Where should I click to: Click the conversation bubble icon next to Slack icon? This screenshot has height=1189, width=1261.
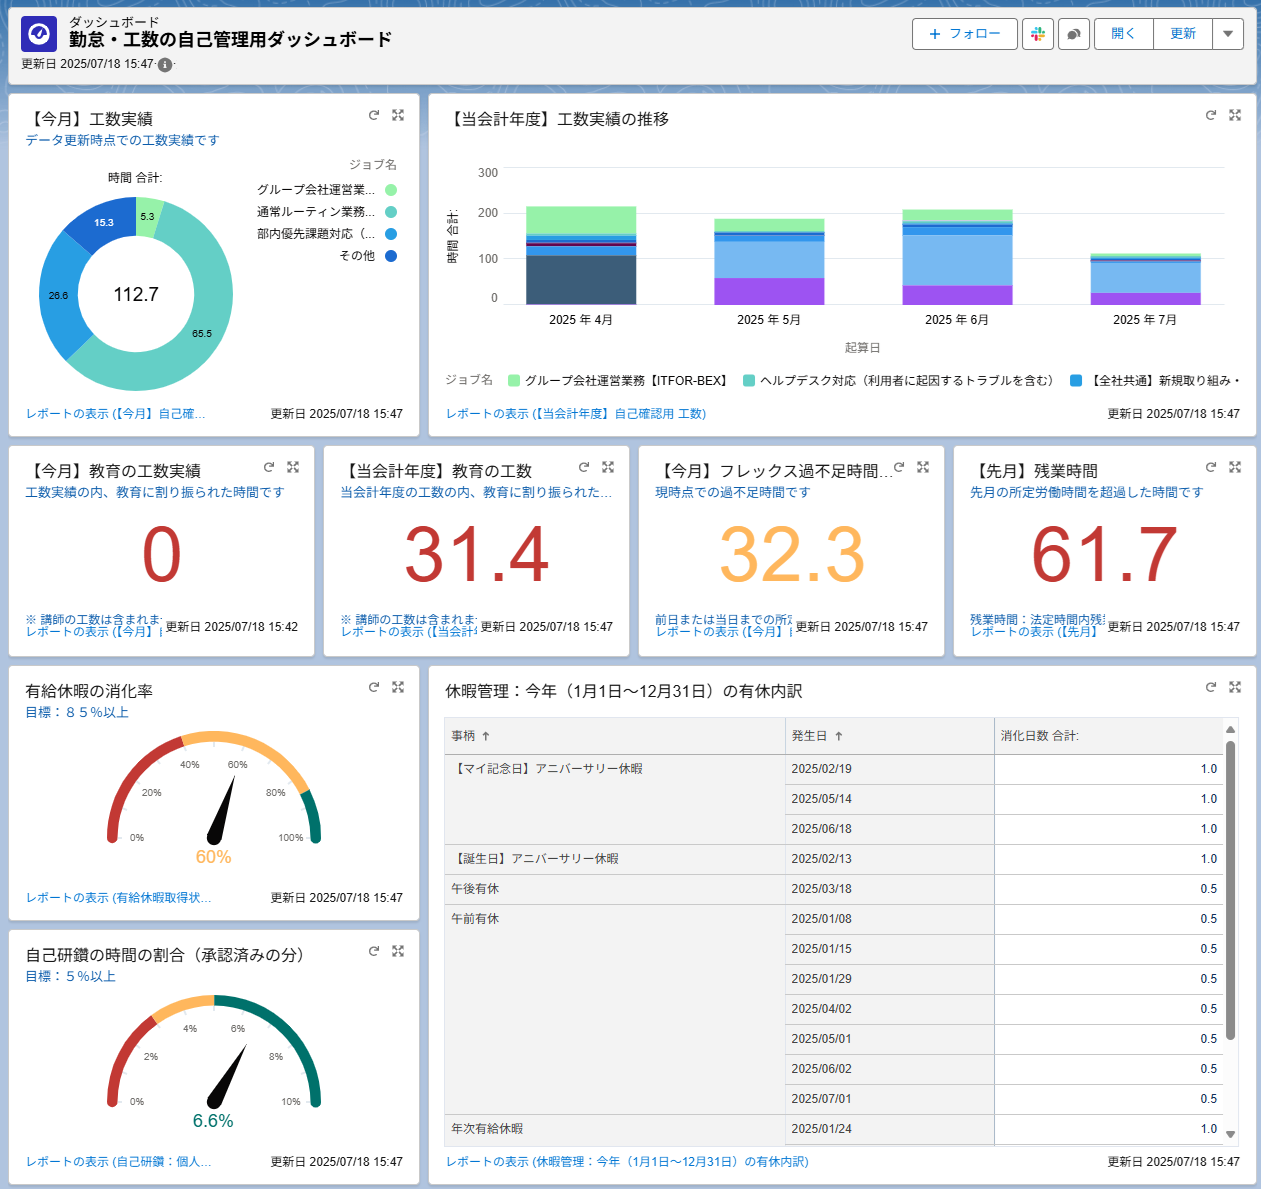click(x=1073, y=33)
